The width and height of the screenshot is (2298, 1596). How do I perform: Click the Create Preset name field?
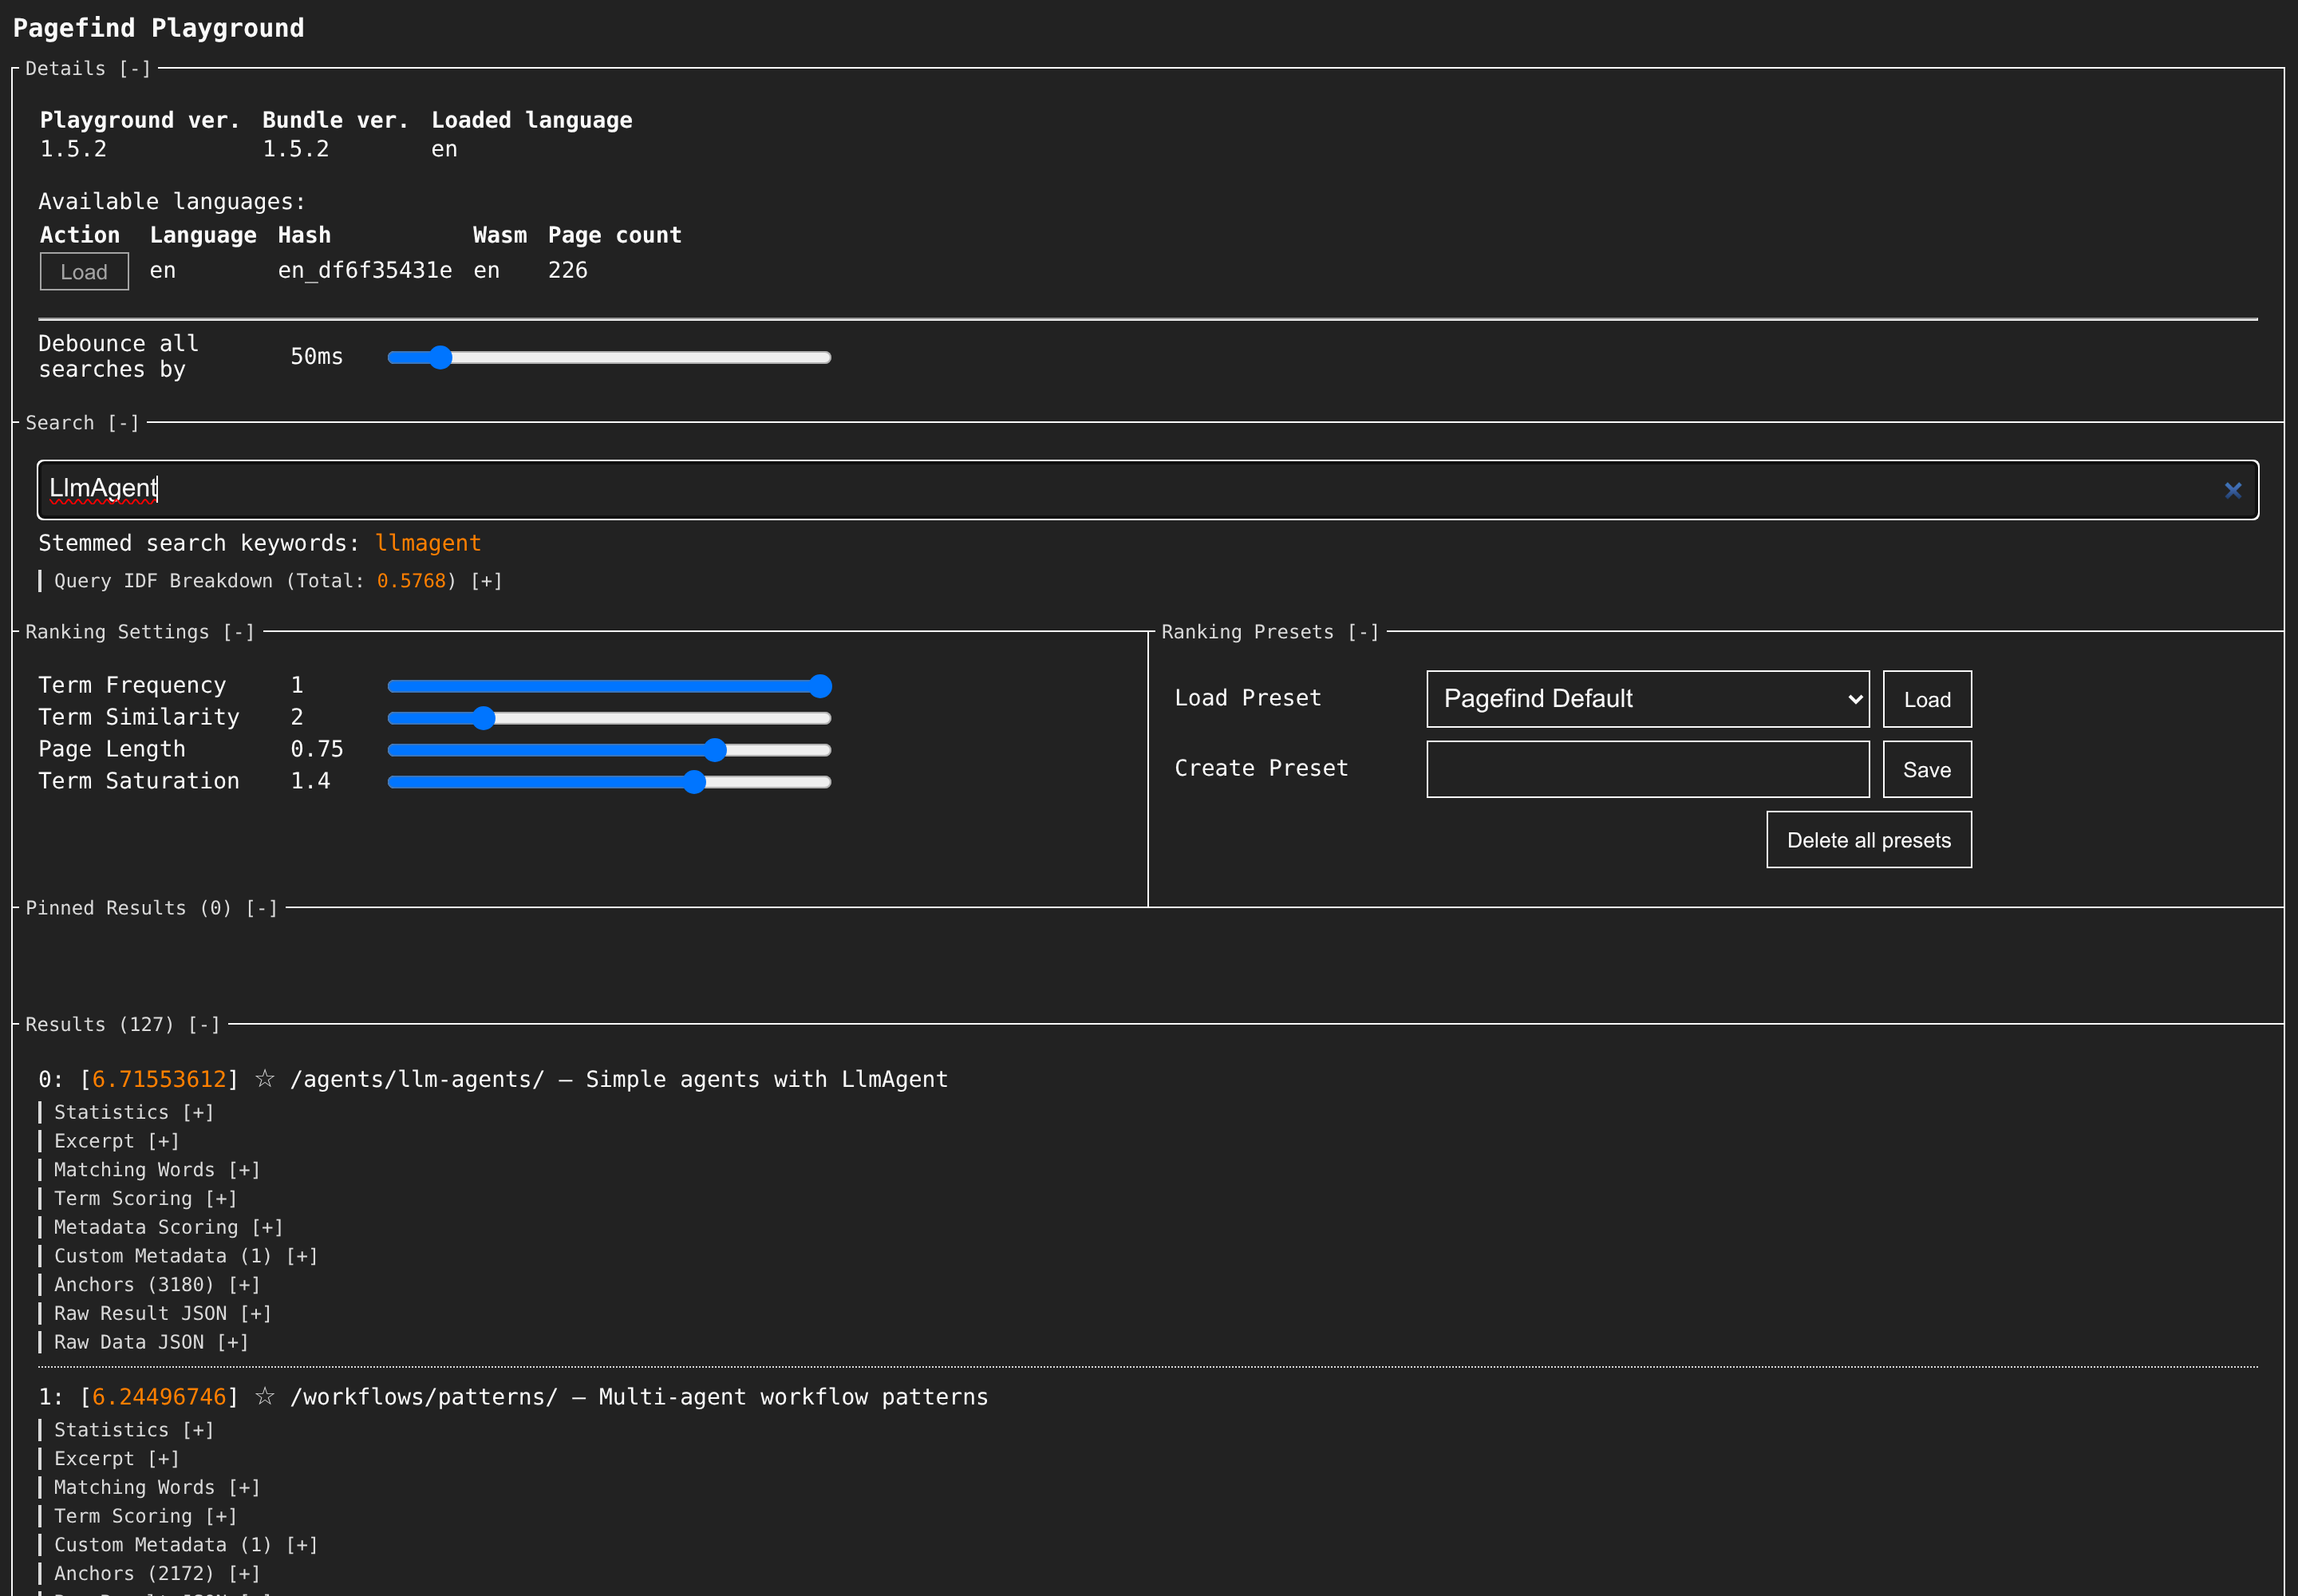[1647, 769]
